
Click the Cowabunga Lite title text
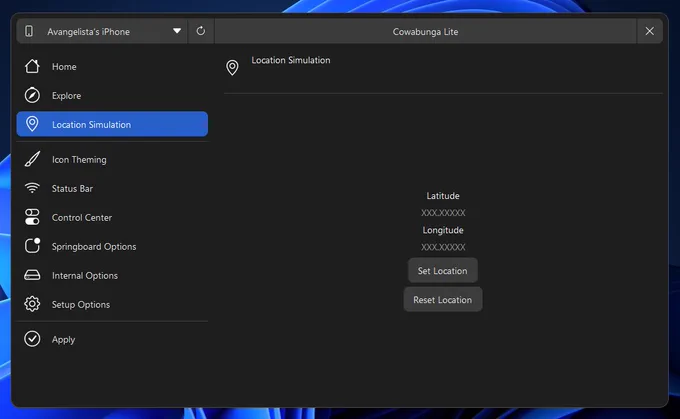425,32
